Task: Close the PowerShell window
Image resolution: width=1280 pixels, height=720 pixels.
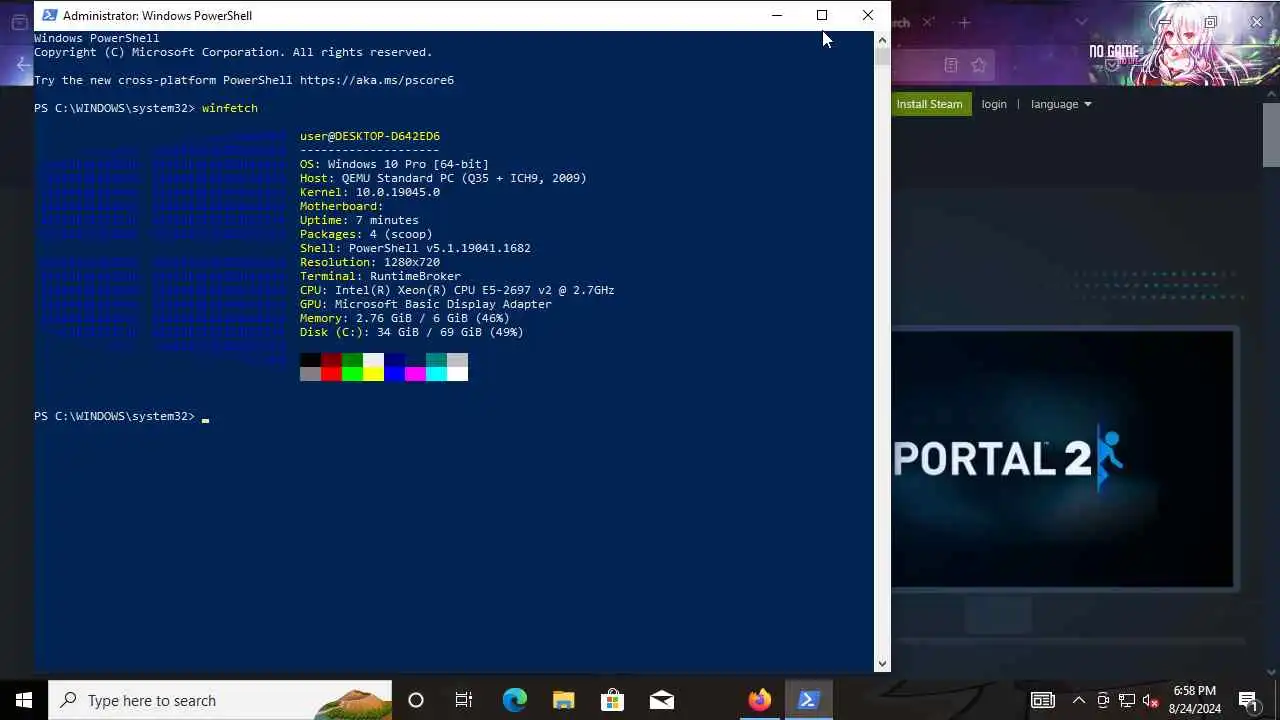Action: click(868, 15)
